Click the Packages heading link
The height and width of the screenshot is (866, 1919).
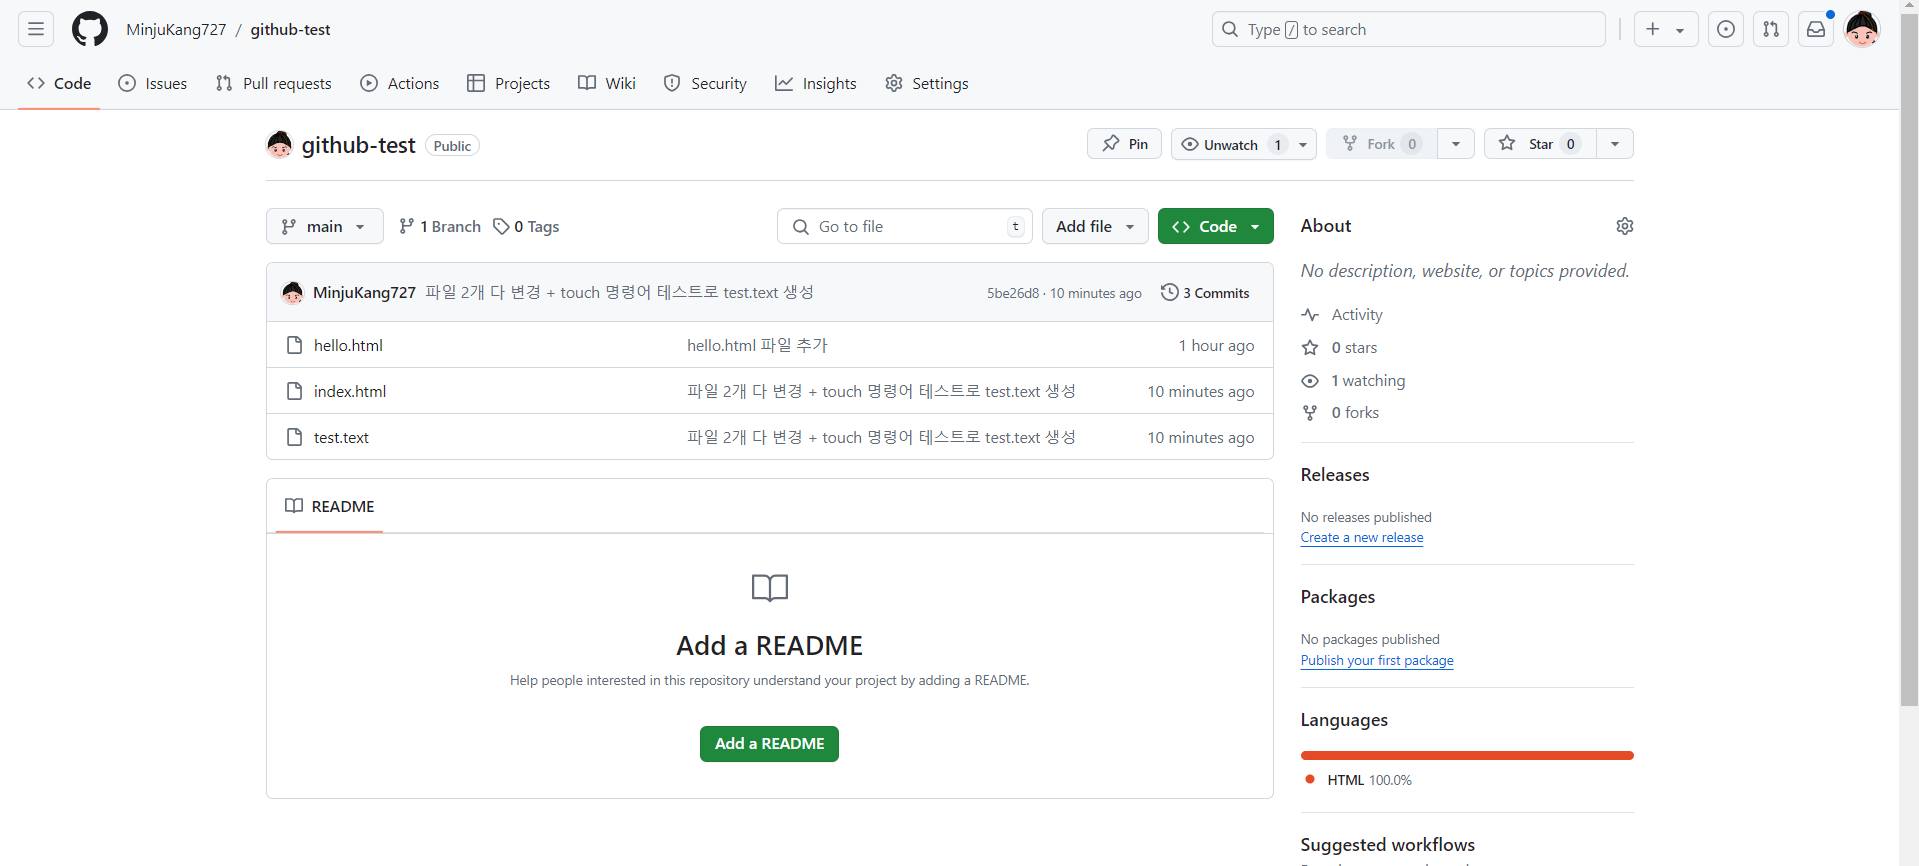point(1338,597)
